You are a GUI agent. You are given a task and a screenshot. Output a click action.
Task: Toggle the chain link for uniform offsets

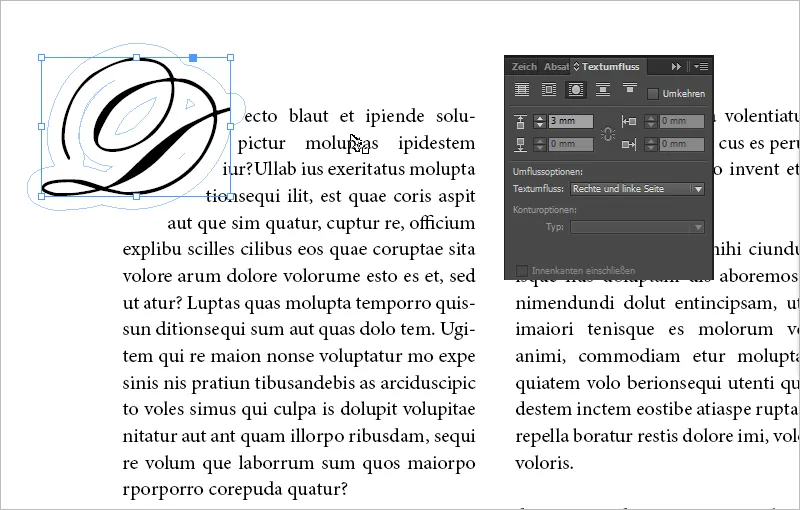tap(608, 134)
